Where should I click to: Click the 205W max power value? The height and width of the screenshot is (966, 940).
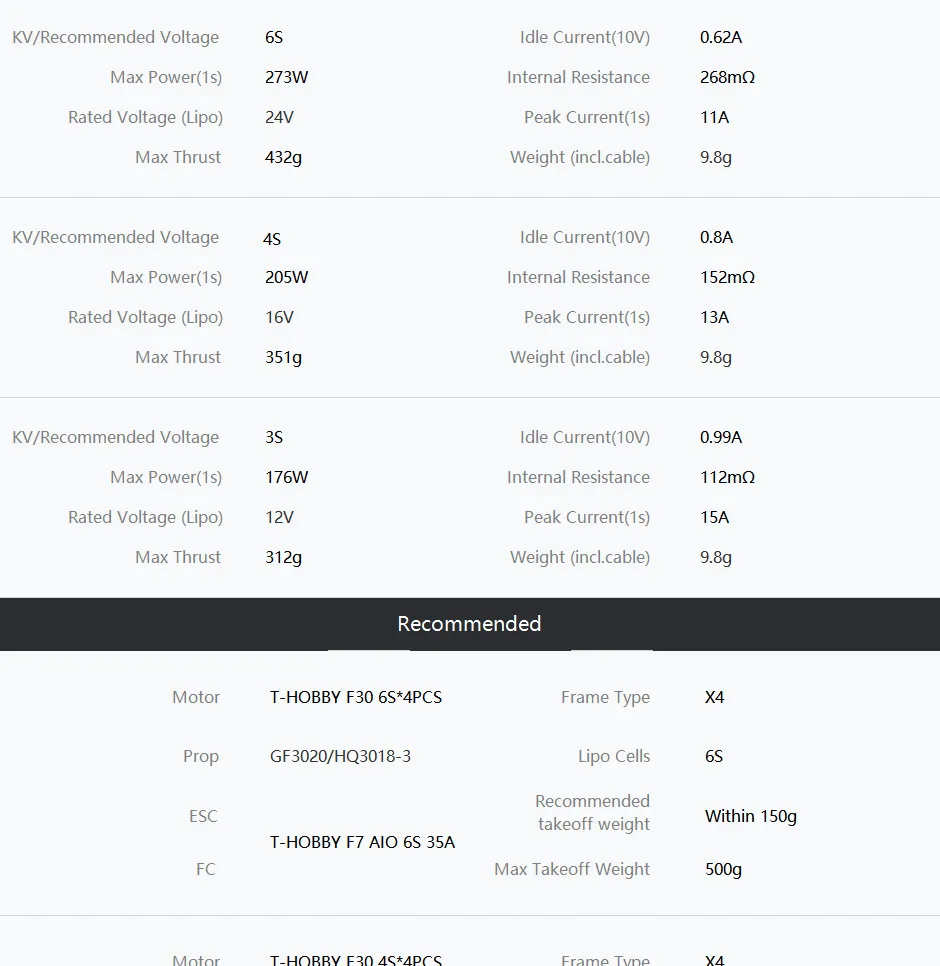tap(286, 277)
